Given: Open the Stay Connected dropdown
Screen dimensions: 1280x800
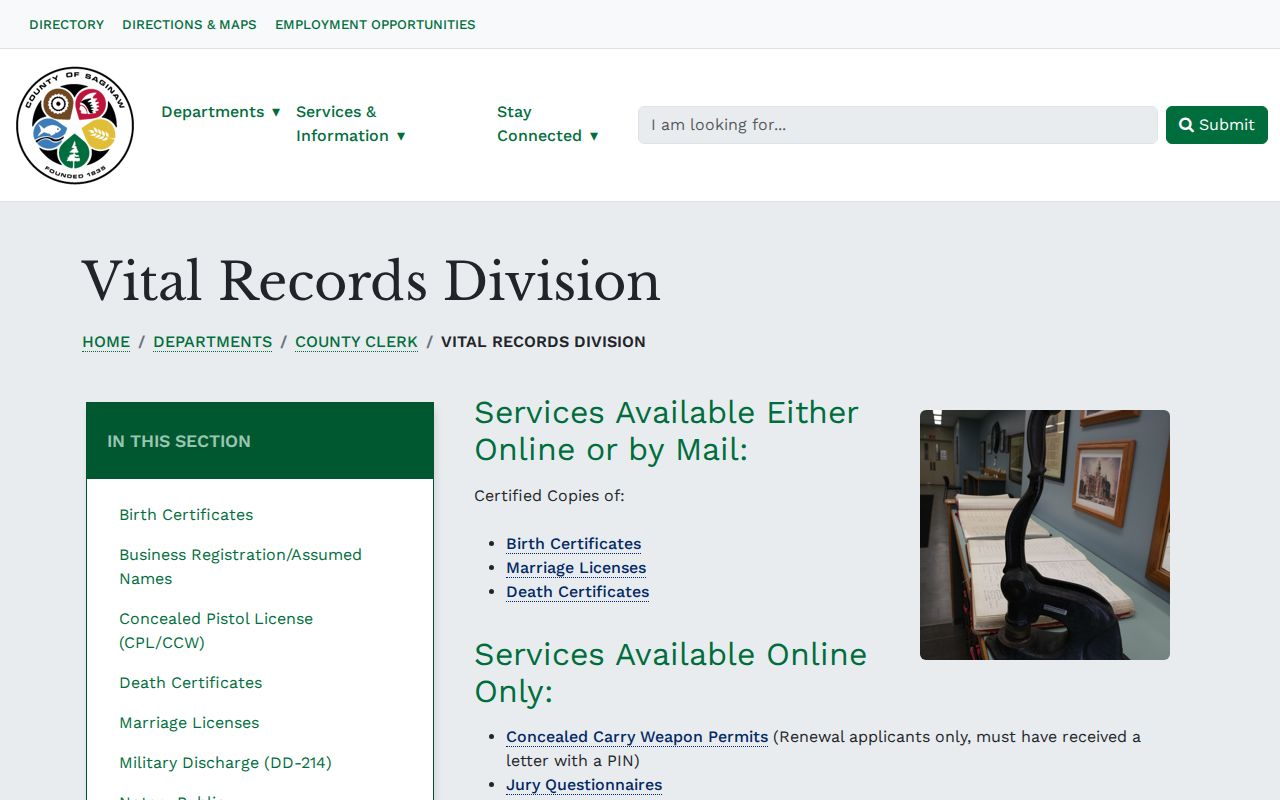Looking at the screenshot, I should (548, 124).
